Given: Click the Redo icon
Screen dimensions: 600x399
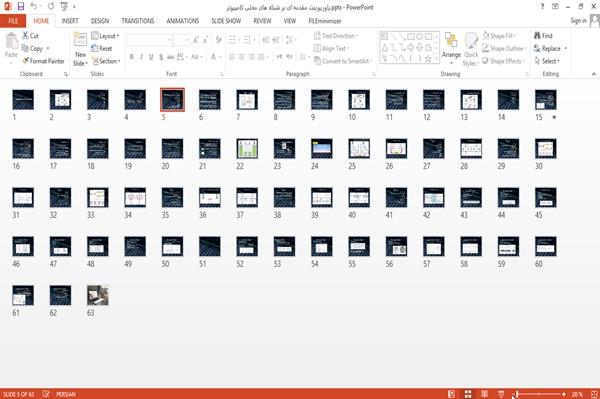Looking at the screenshot, I should 51,6.
